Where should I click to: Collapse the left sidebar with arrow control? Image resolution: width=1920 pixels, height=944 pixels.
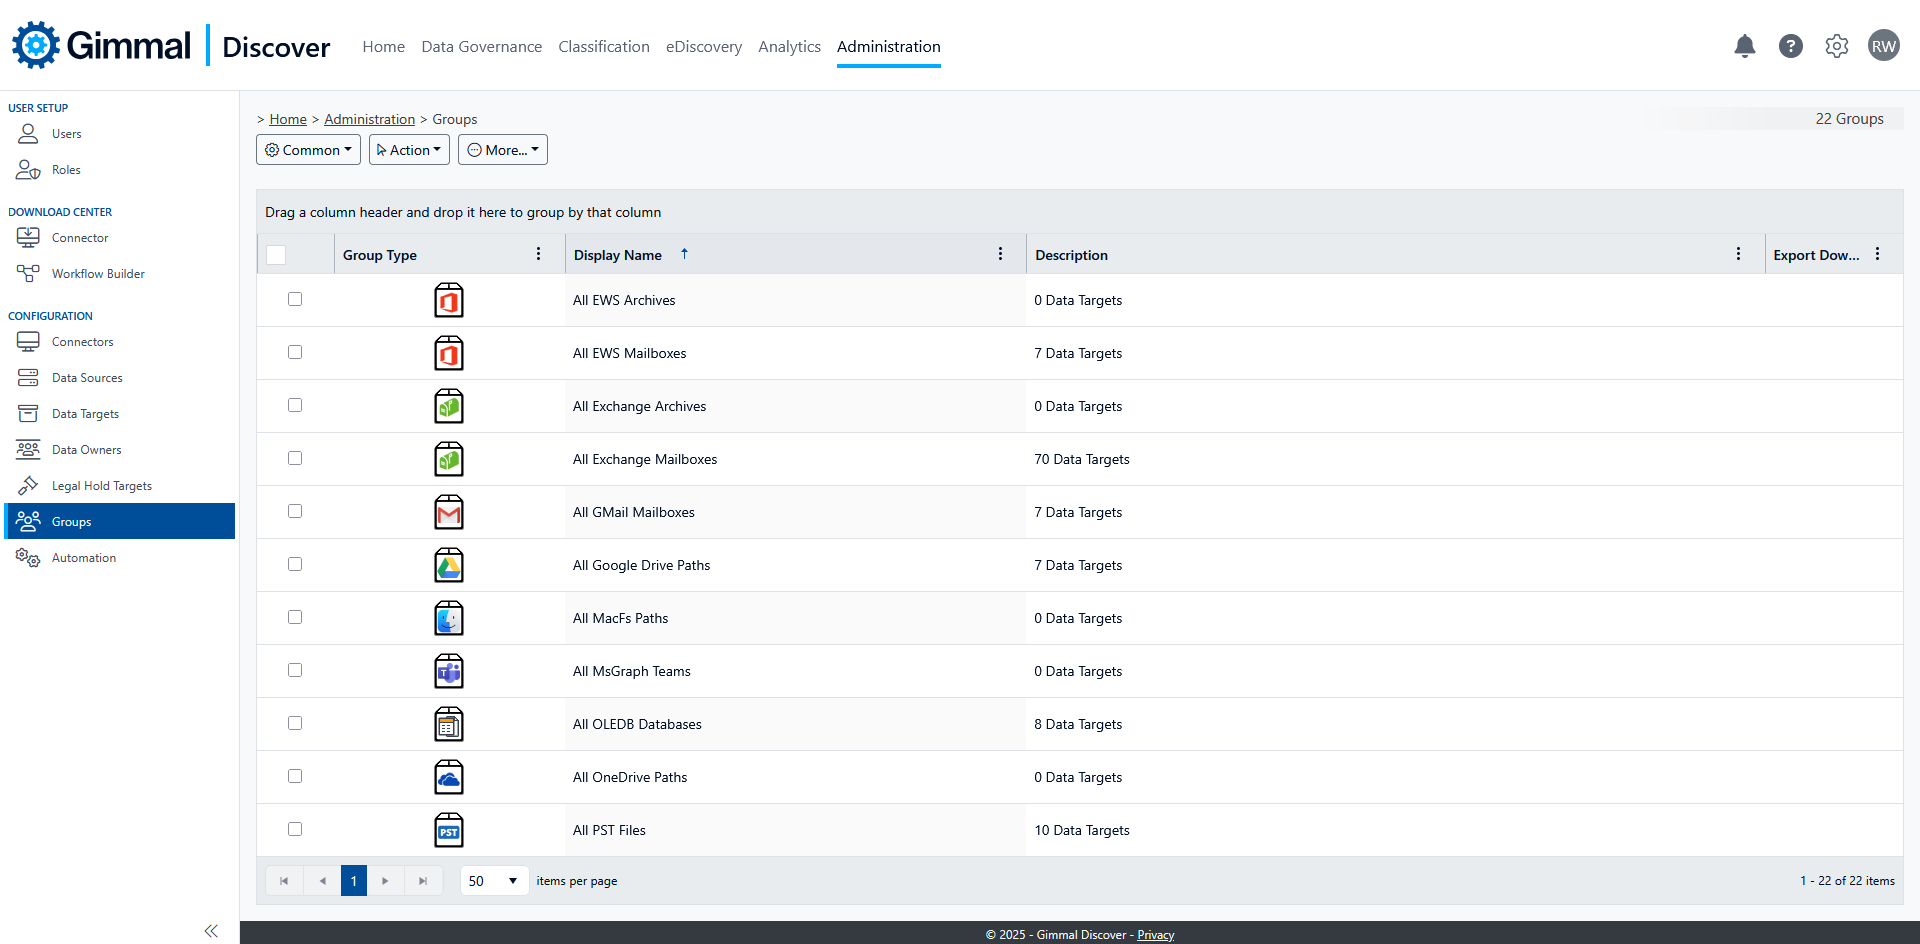coord(211,930)
